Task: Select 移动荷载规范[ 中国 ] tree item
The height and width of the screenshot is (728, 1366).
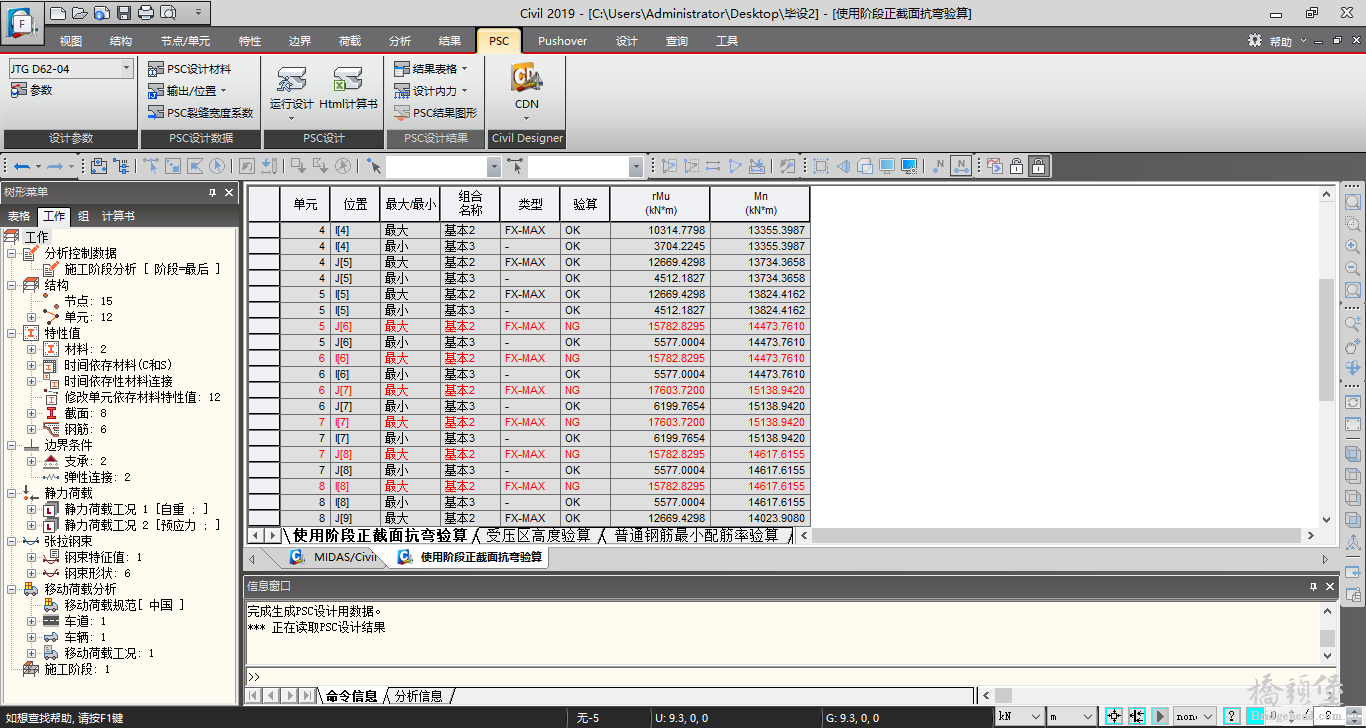Action: click(x=124, y=605)
